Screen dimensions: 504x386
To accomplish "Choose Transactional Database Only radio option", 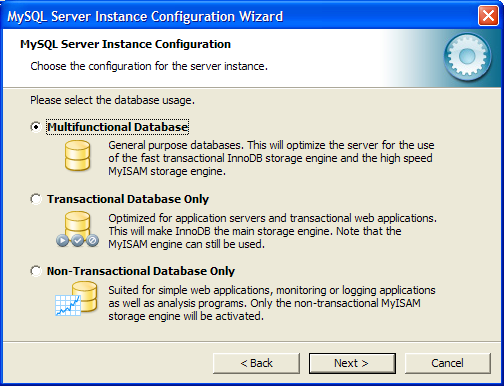I will (x=36, y=199).
